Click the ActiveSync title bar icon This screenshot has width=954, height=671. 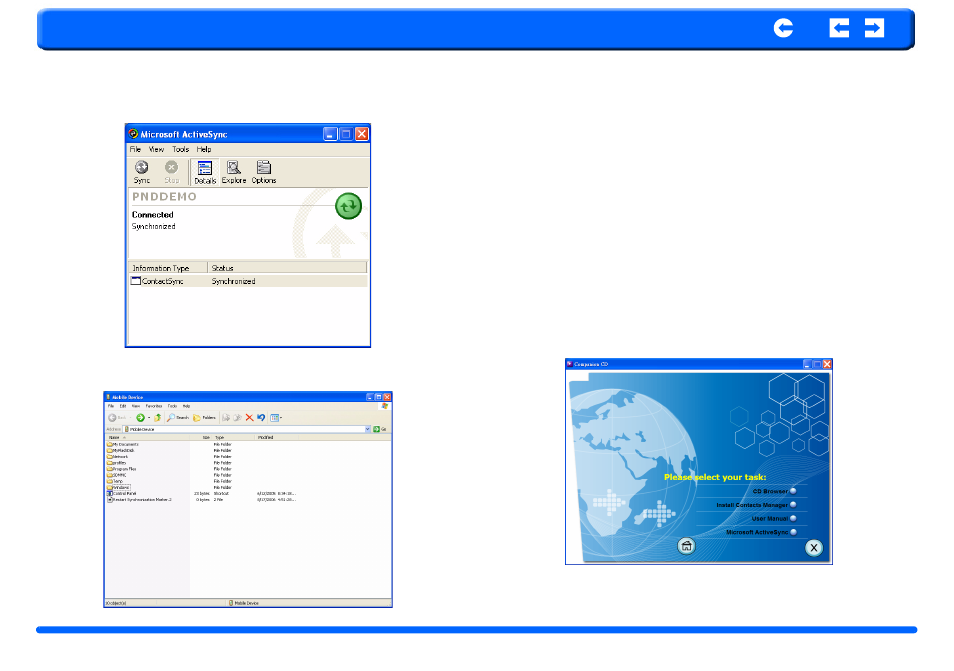click(x=133, y=134)
